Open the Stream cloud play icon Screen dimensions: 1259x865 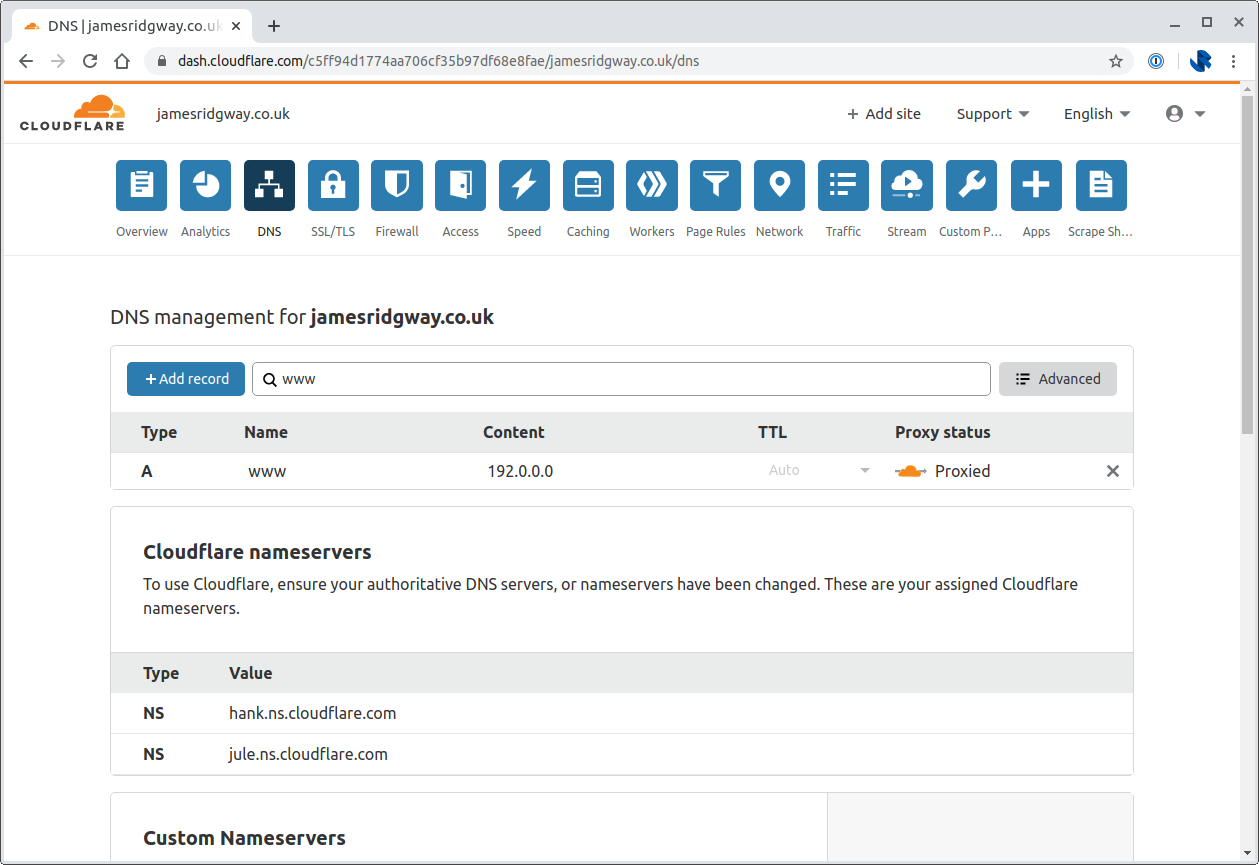click(907, 186)
